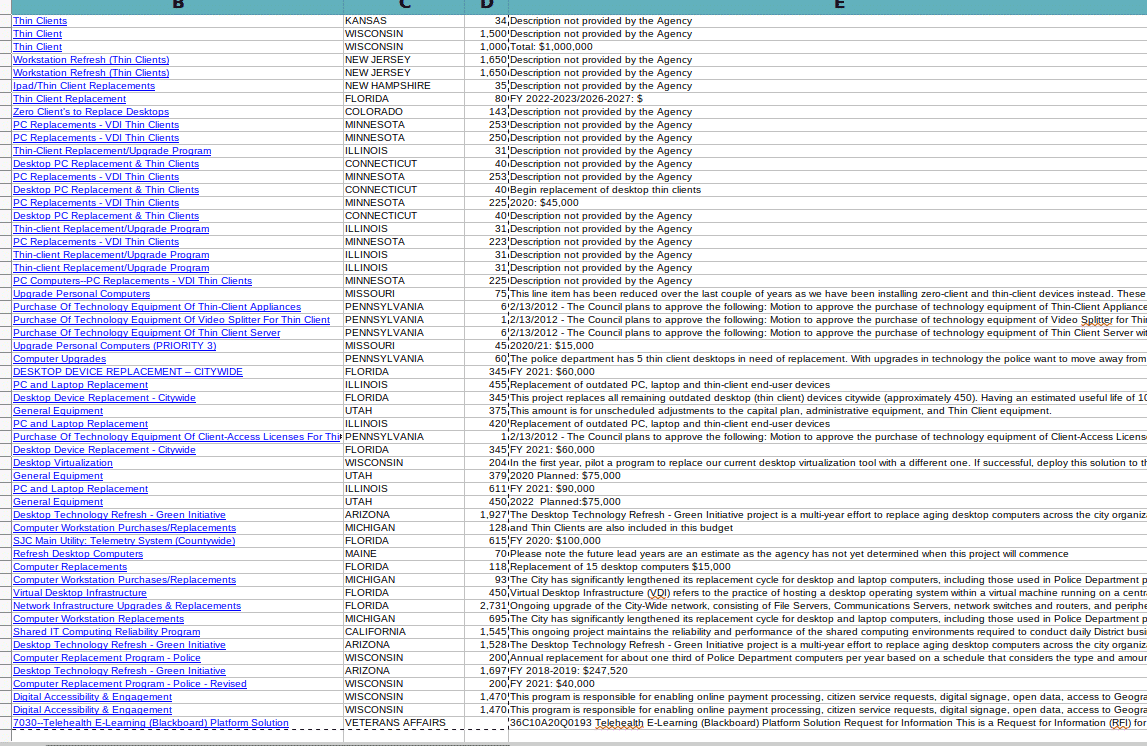Open the Thin-Client Appliances purchase link

(157, 307)
